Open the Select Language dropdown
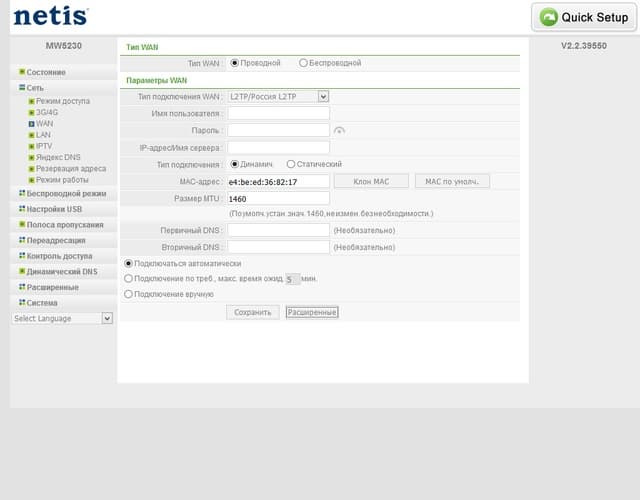 click(x=62, y=318)
